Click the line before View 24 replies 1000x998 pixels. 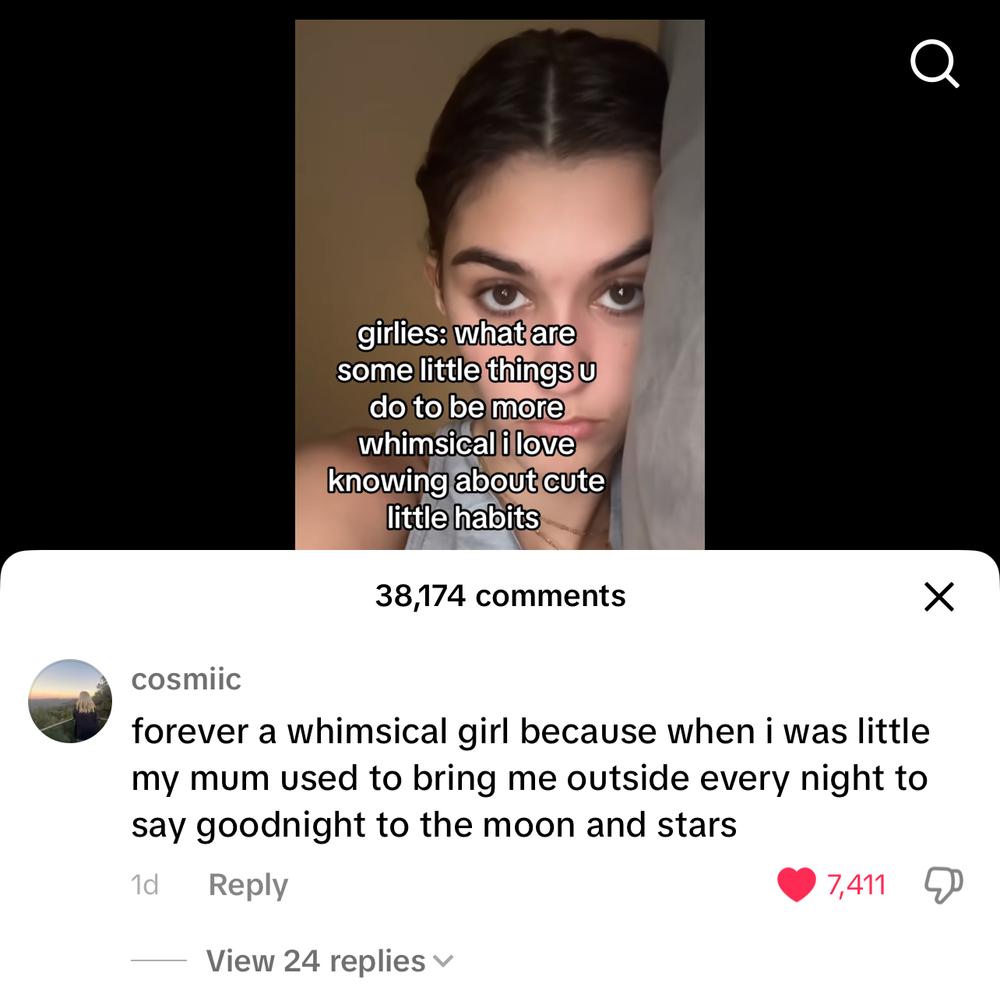159,961
